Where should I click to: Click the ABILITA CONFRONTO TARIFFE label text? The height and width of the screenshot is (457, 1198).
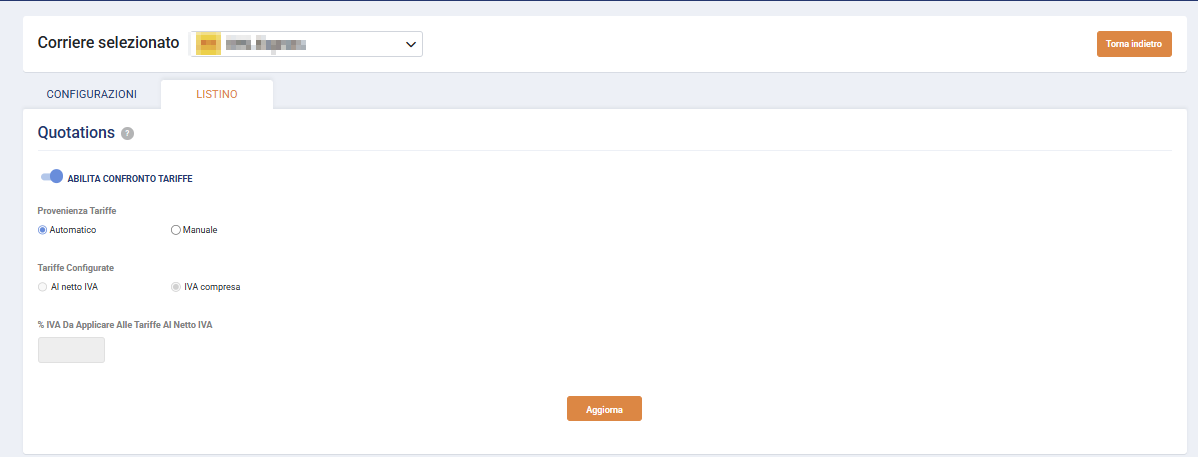click(129, 179)
